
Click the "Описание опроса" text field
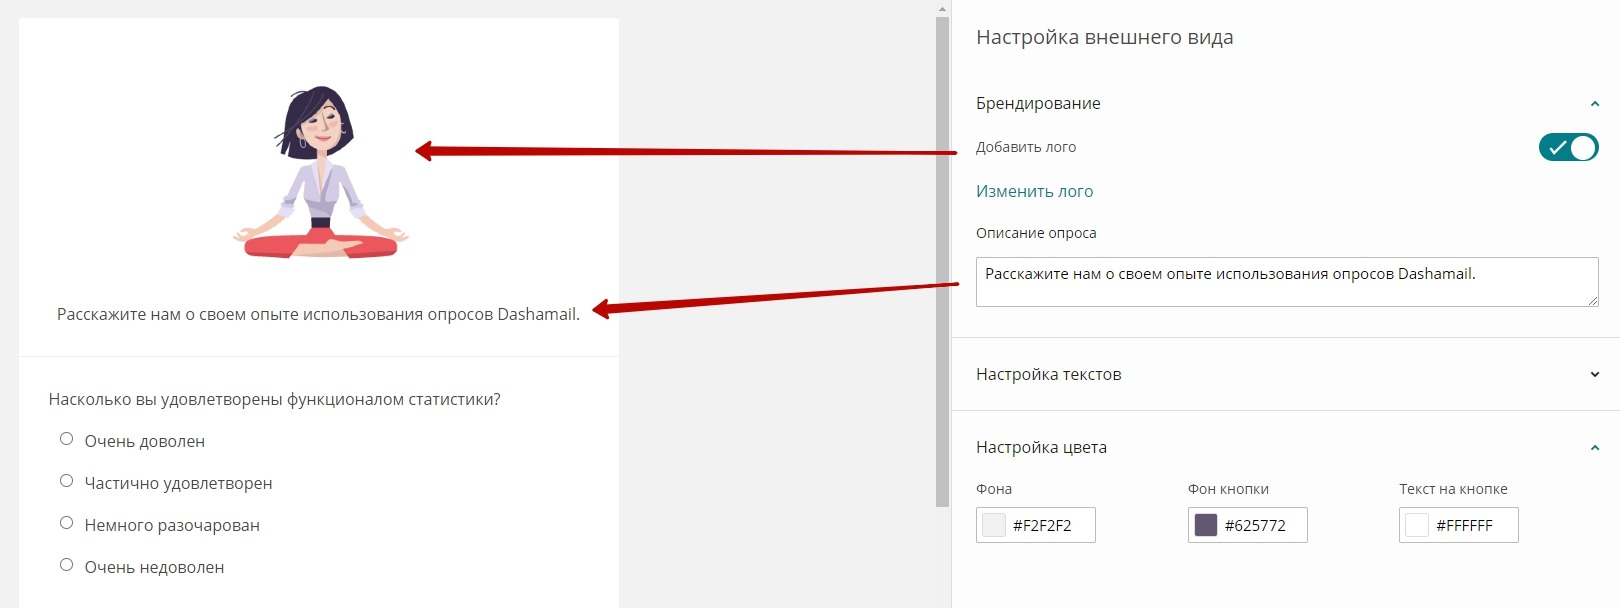[x=1286, y=282]
